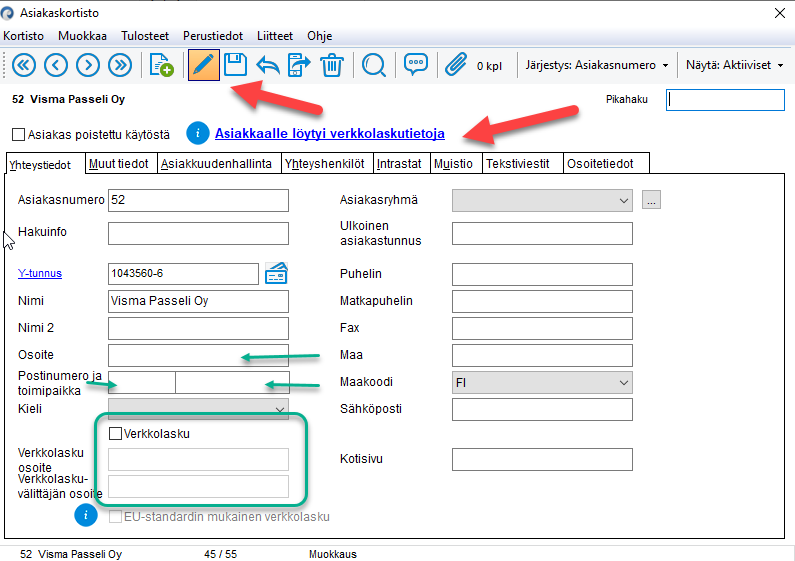The height and width of the screenshot is (561, 795).
Task: Open the Liitteet menu
Action: (275, 36)
